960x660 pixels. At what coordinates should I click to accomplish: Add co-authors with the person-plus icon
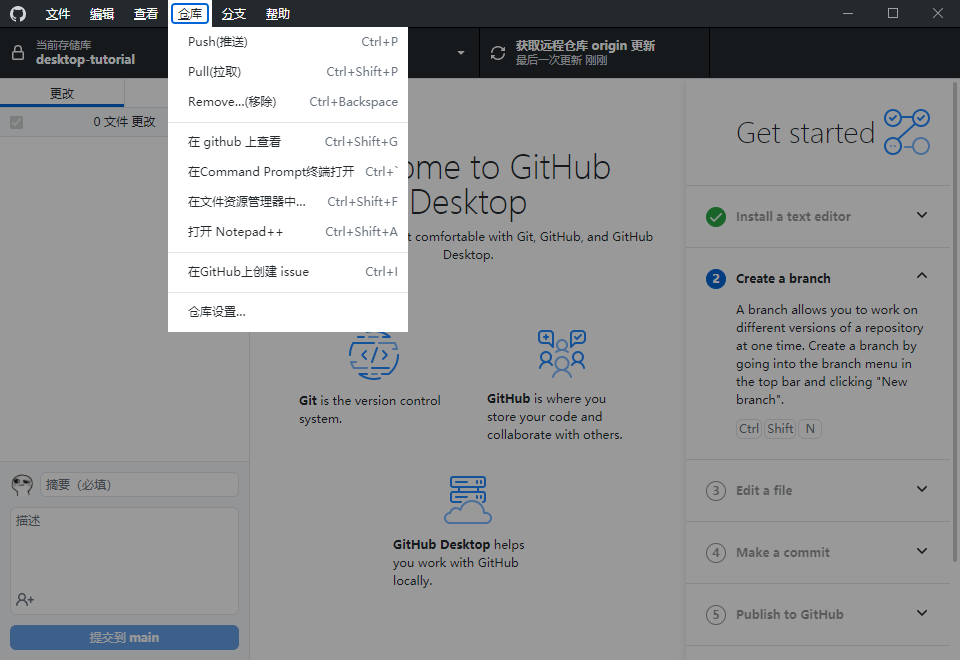click(x=25, y=599)
